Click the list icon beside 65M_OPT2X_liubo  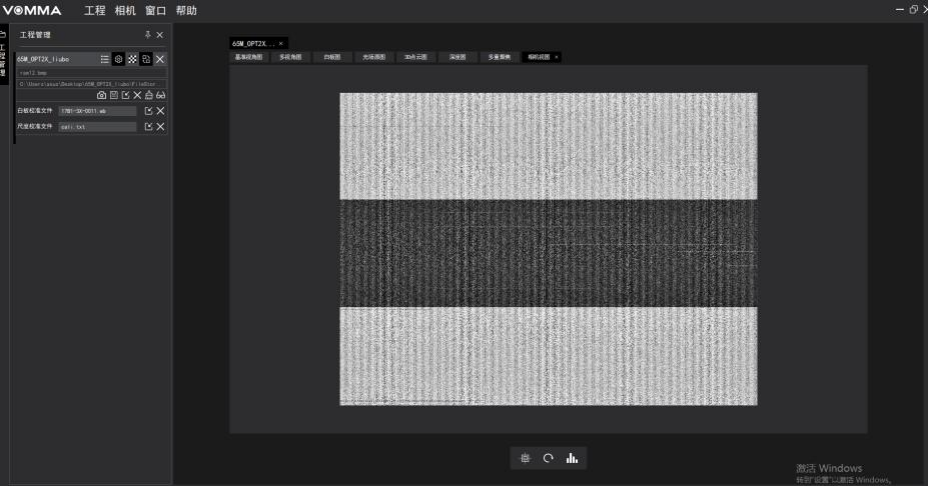[105, 60]
